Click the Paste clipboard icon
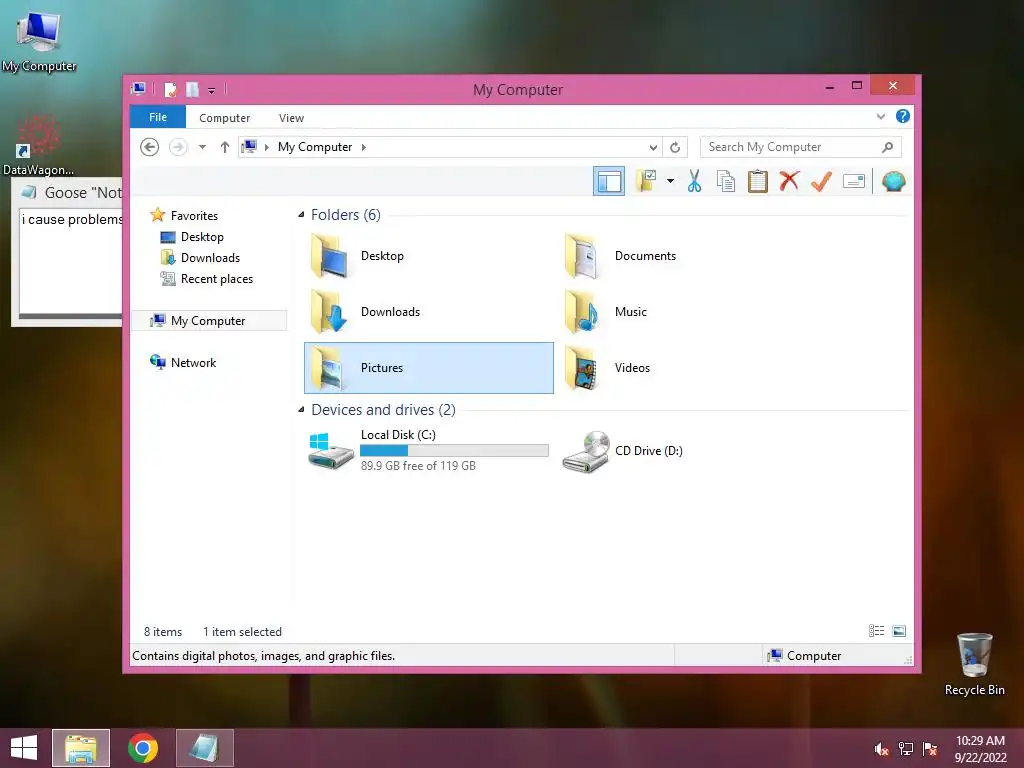 click(x=758, y=181)
